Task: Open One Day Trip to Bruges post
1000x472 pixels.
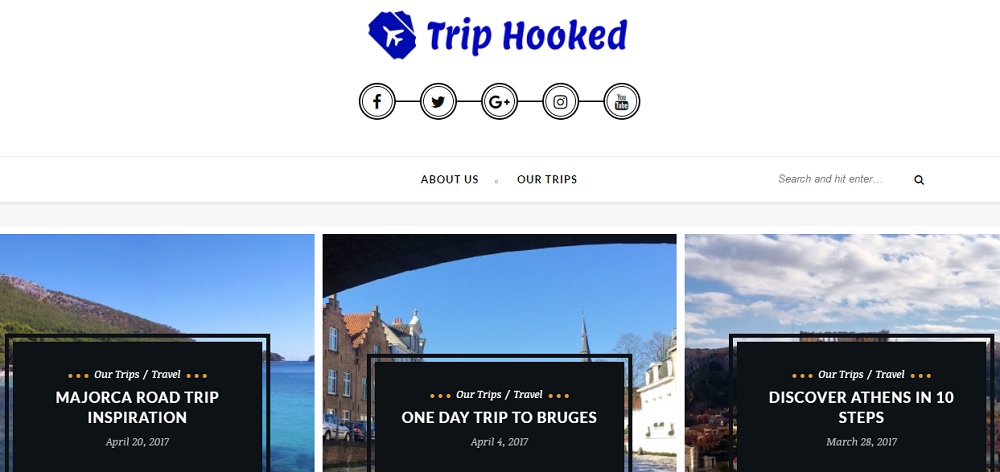Action: coord(499,417)
